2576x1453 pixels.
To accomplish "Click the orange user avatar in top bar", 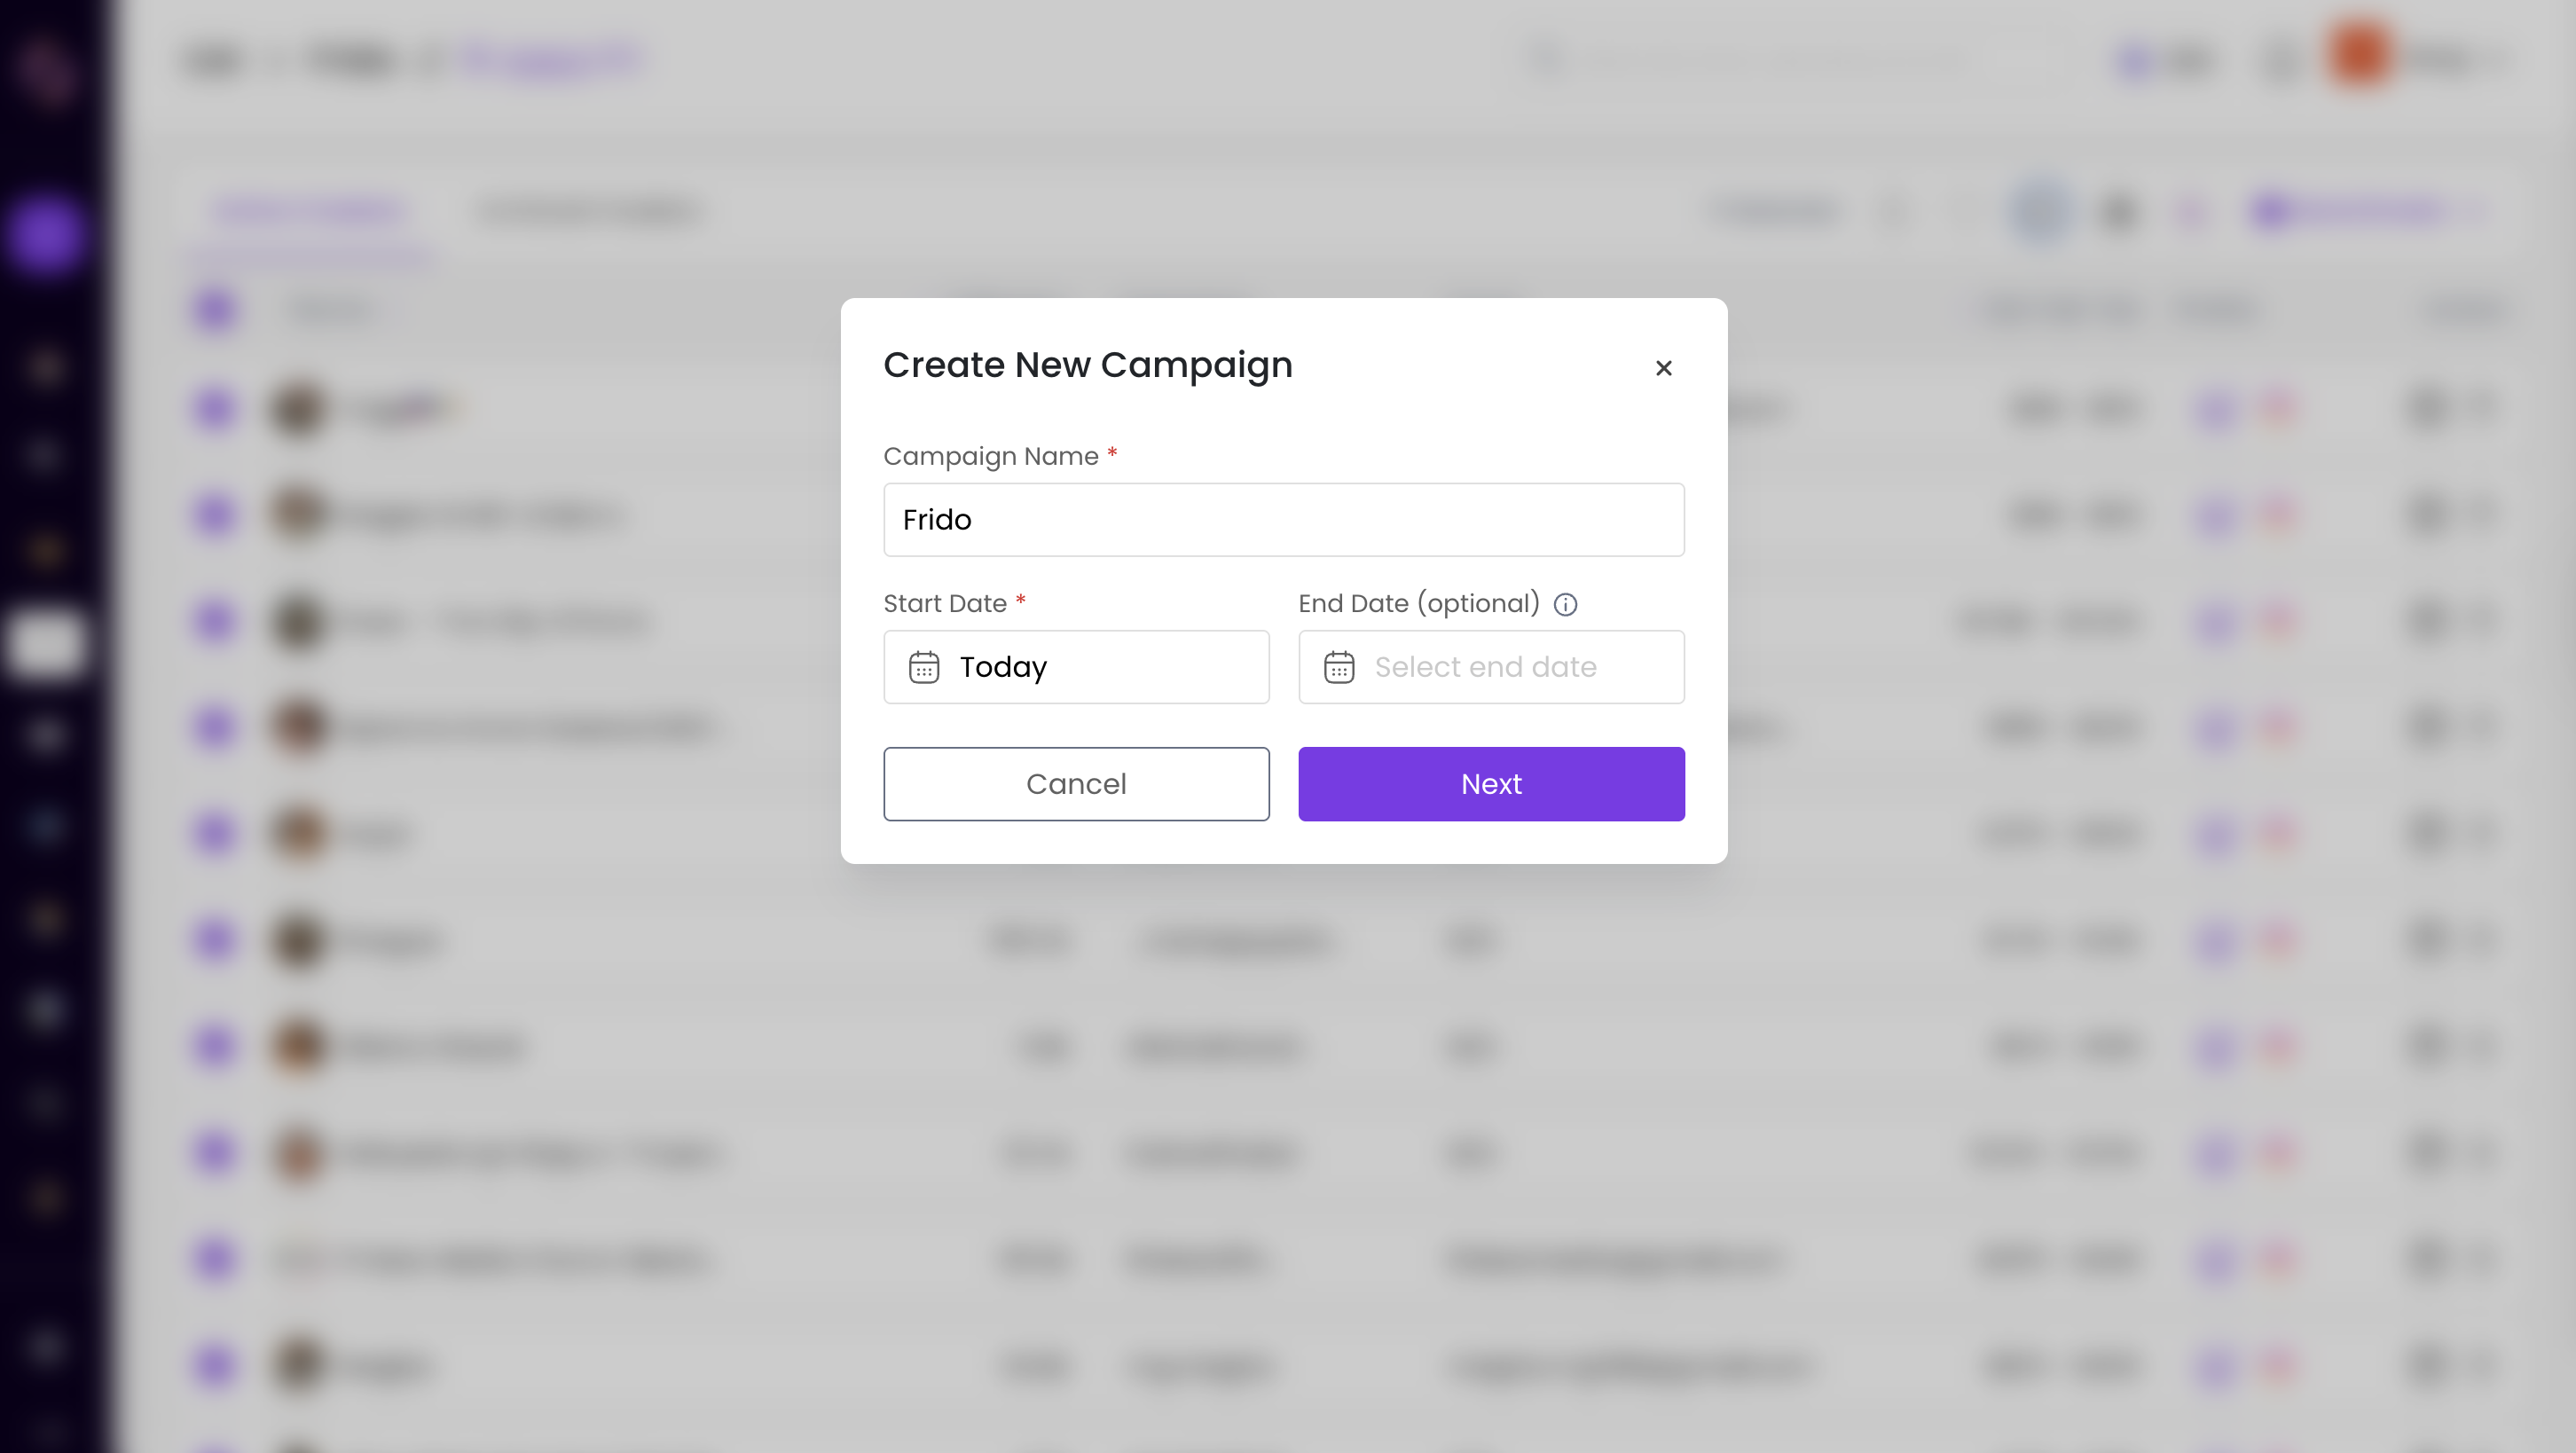I will (x=2357, y=57).
